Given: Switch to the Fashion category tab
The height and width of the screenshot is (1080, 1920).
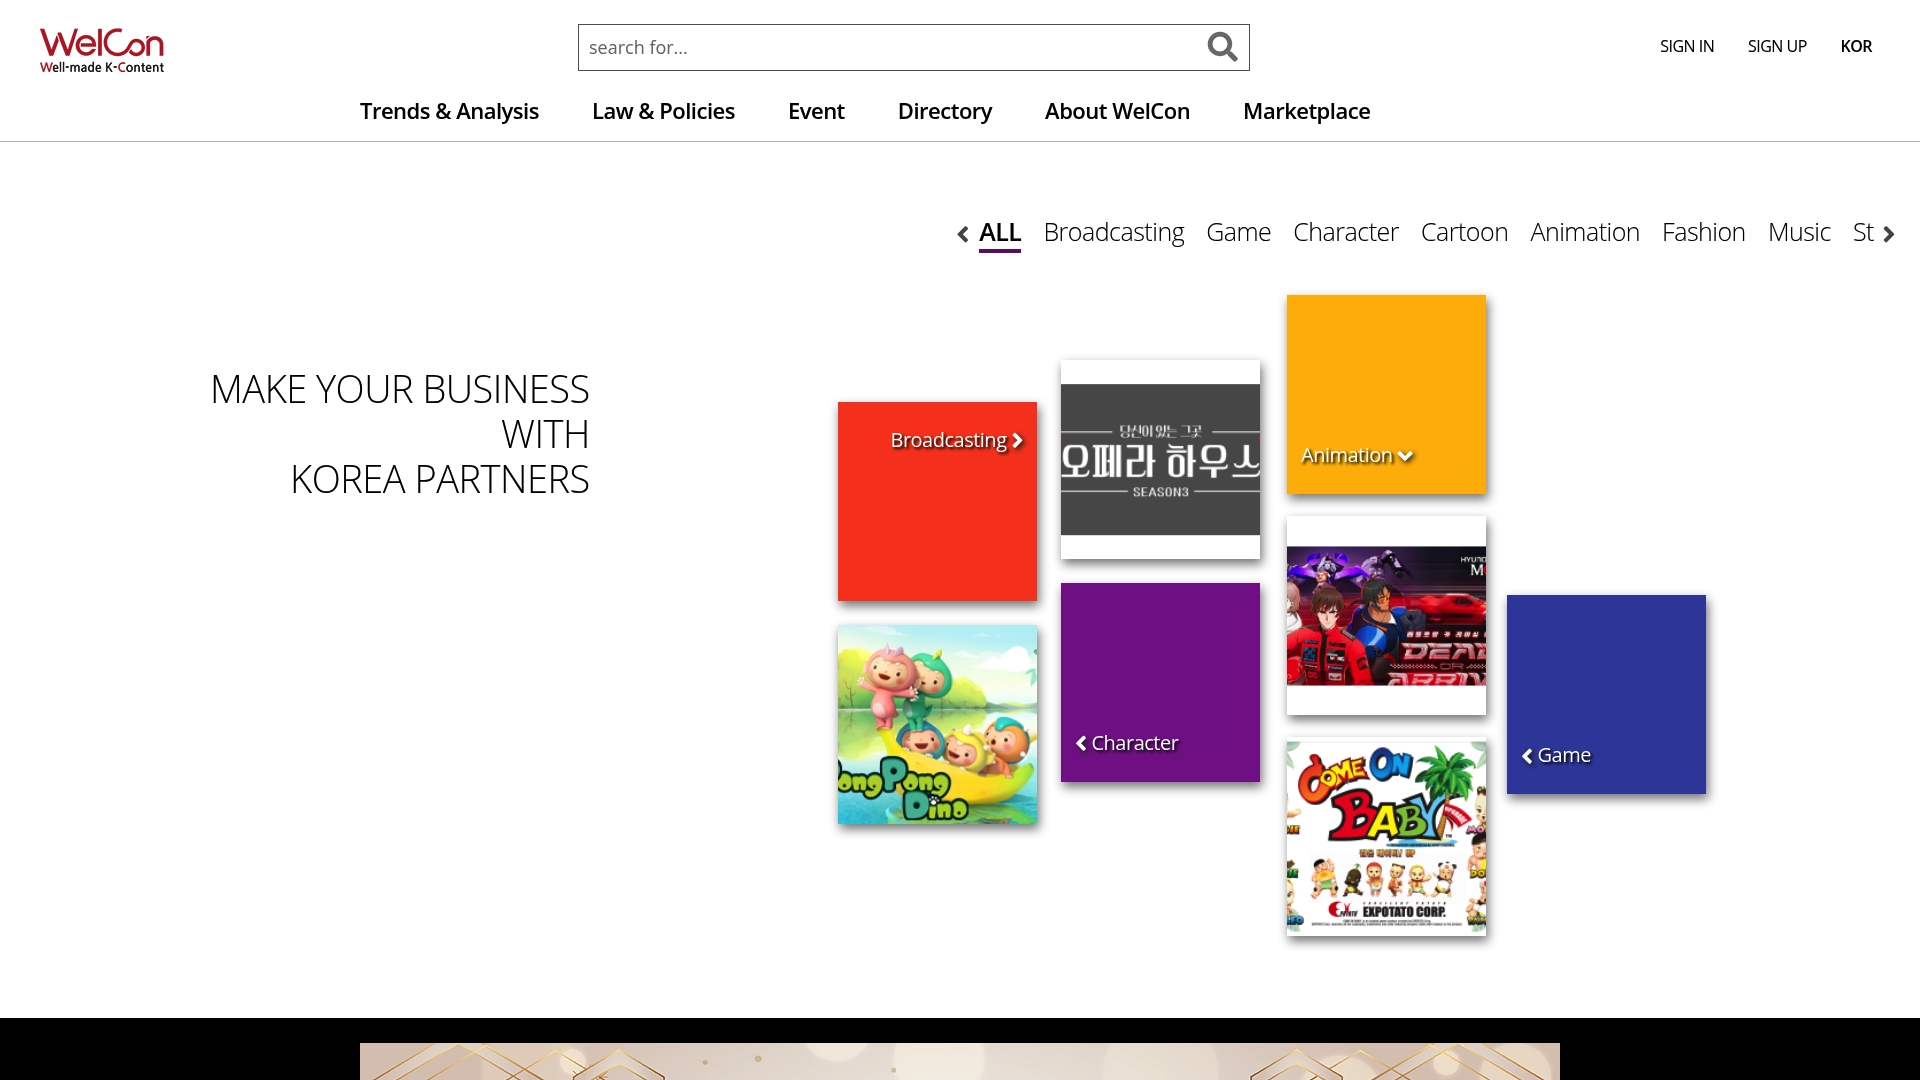Looking at the screenshot, I should [1703, 232].
